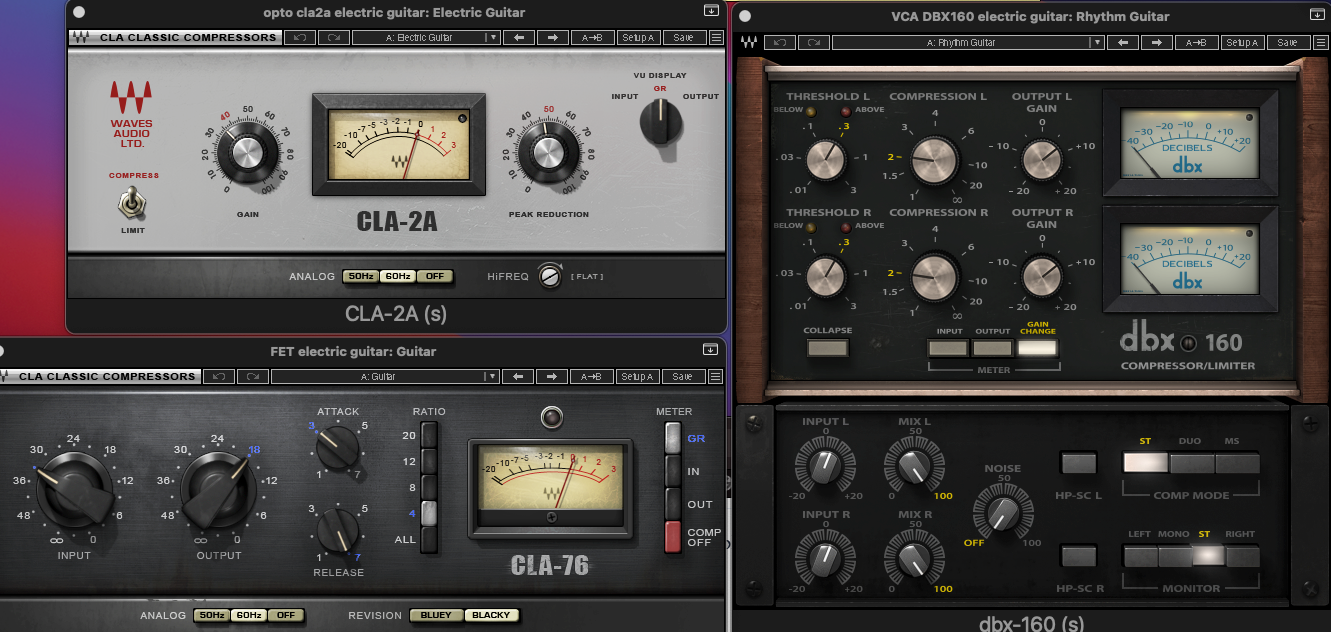Set CLA-76 meter to GR
Screen dimensions: 1331x632
pos(673,438)
